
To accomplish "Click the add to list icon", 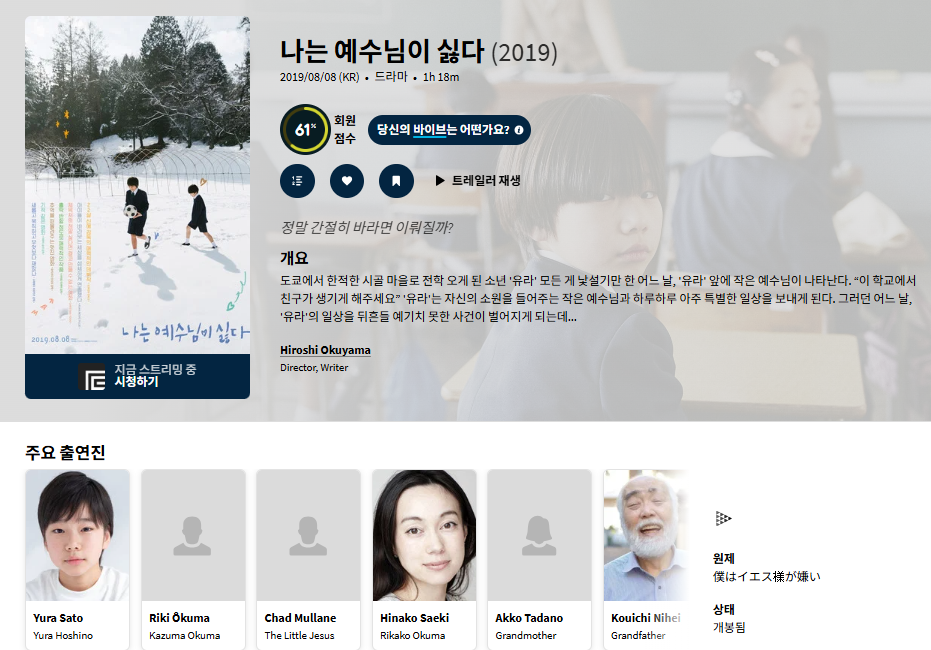I will pos(298,181).
